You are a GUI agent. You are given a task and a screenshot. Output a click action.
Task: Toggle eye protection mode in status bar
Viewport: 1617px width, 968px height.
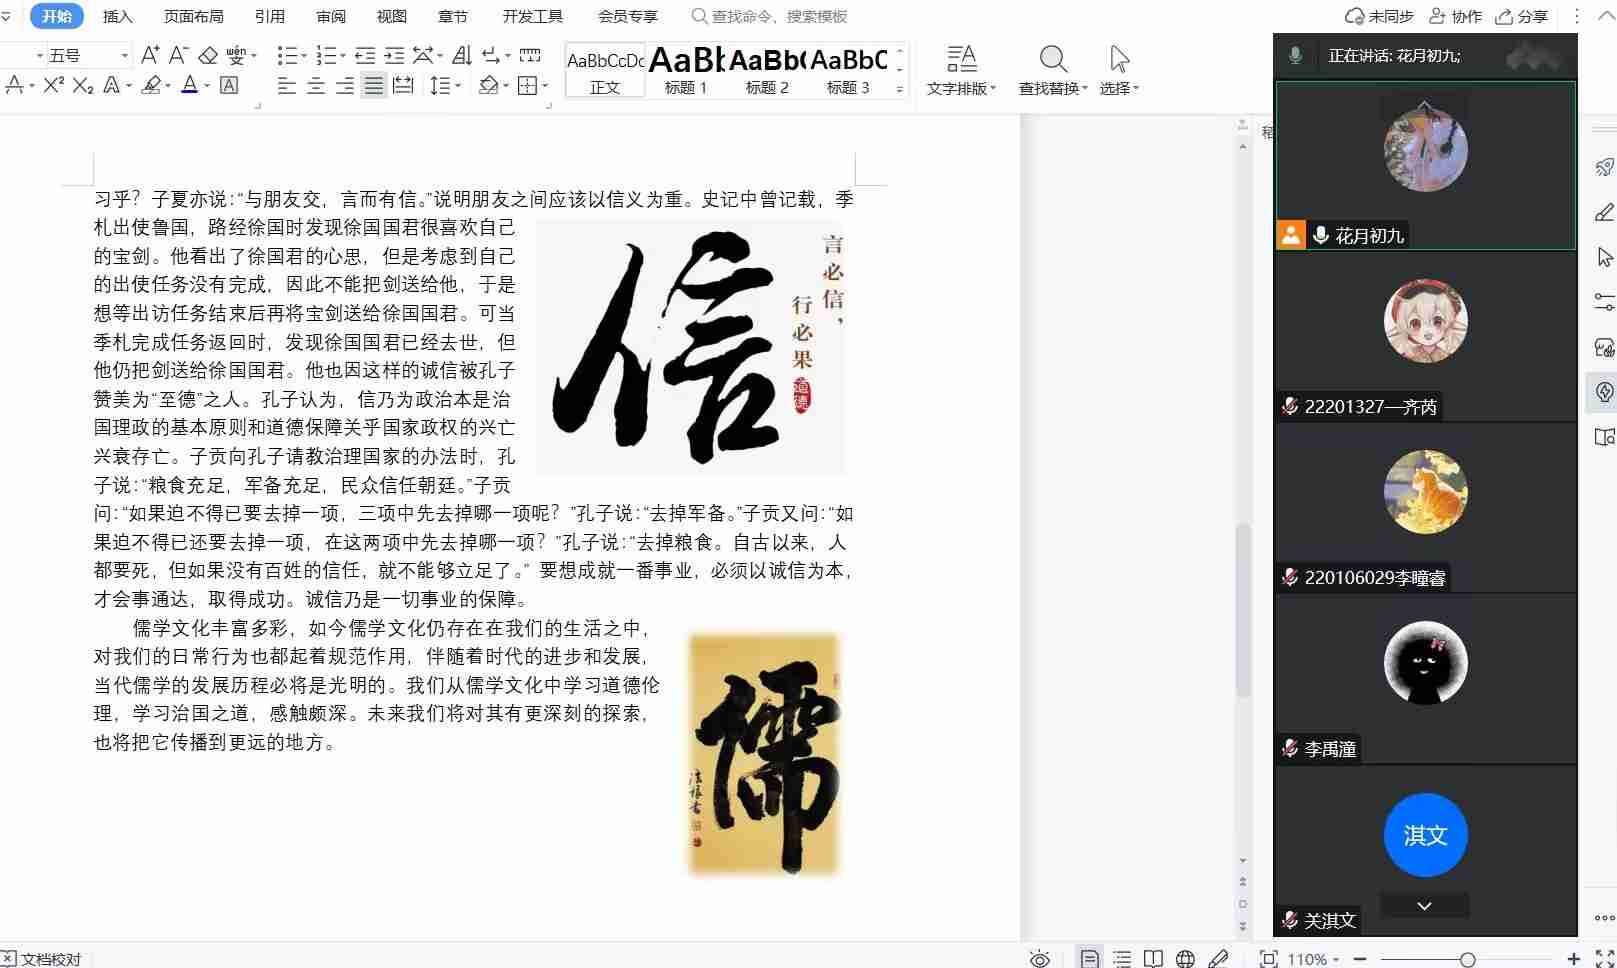pos(1040,959)
